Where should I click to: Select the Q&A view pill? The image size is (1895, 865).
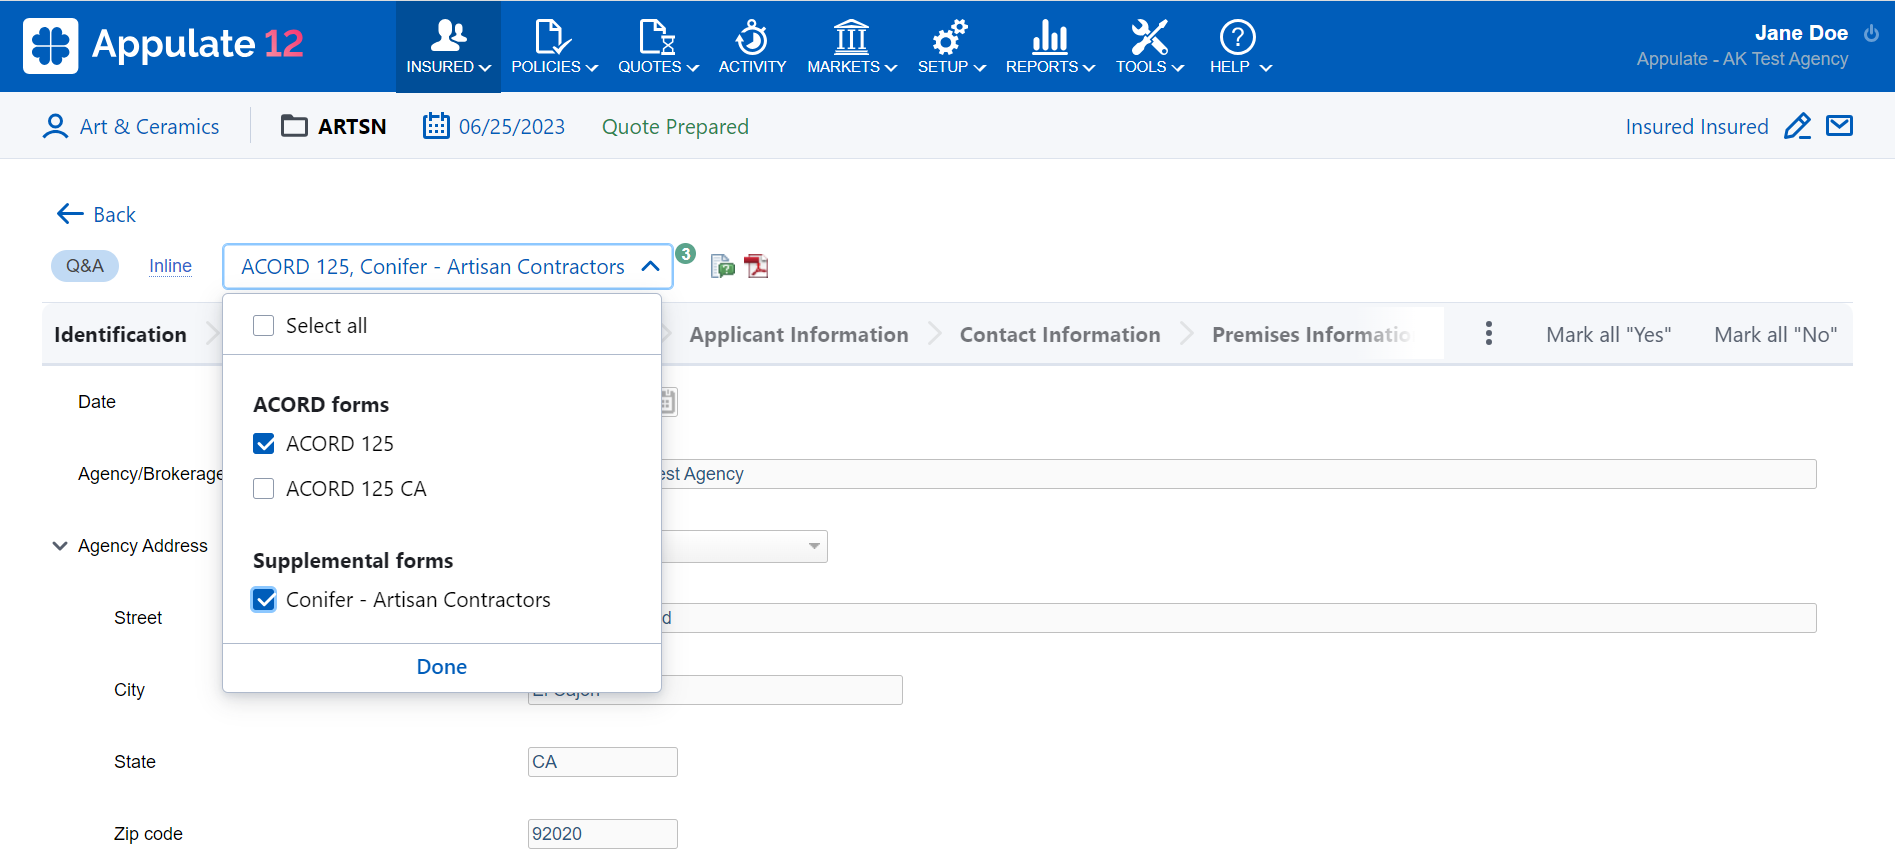pos(85,266)
